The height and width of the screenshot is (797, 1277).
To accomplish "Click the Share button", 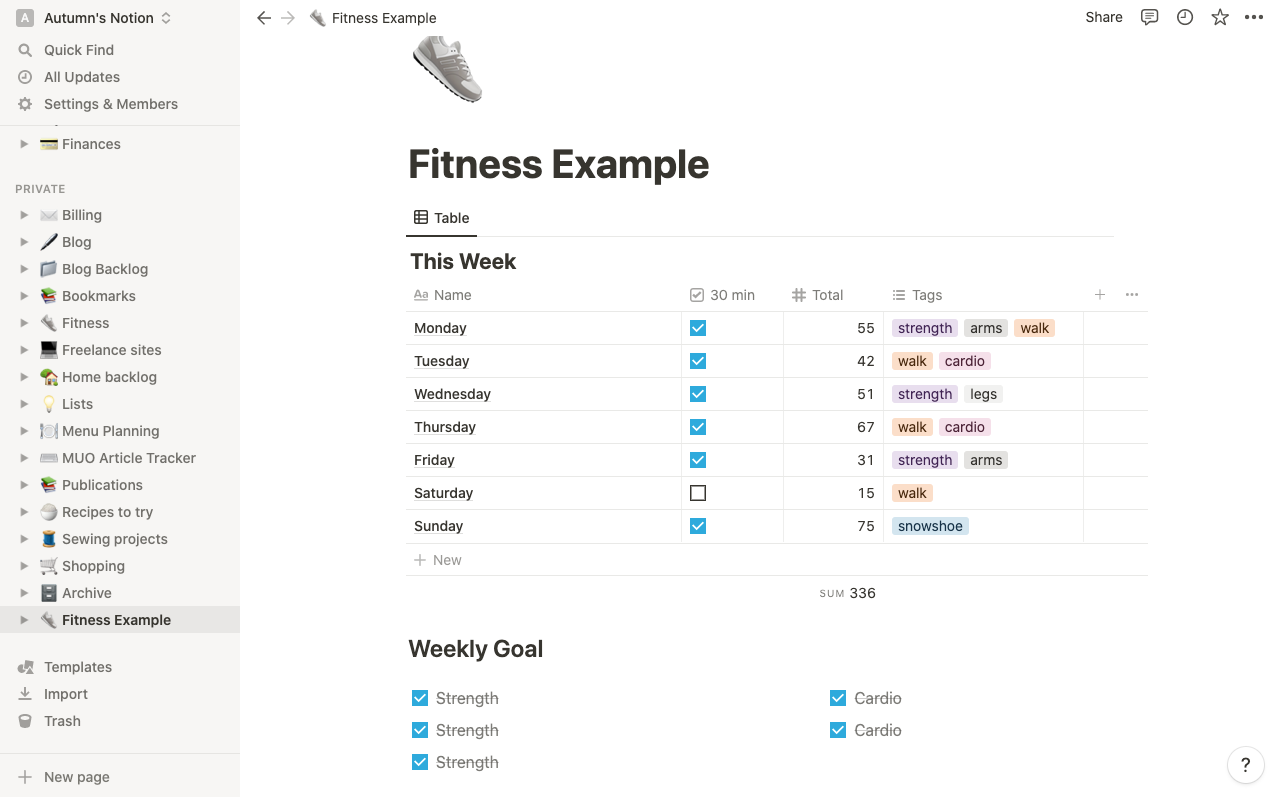I will pyautogui.click(x=1104, y=17).
